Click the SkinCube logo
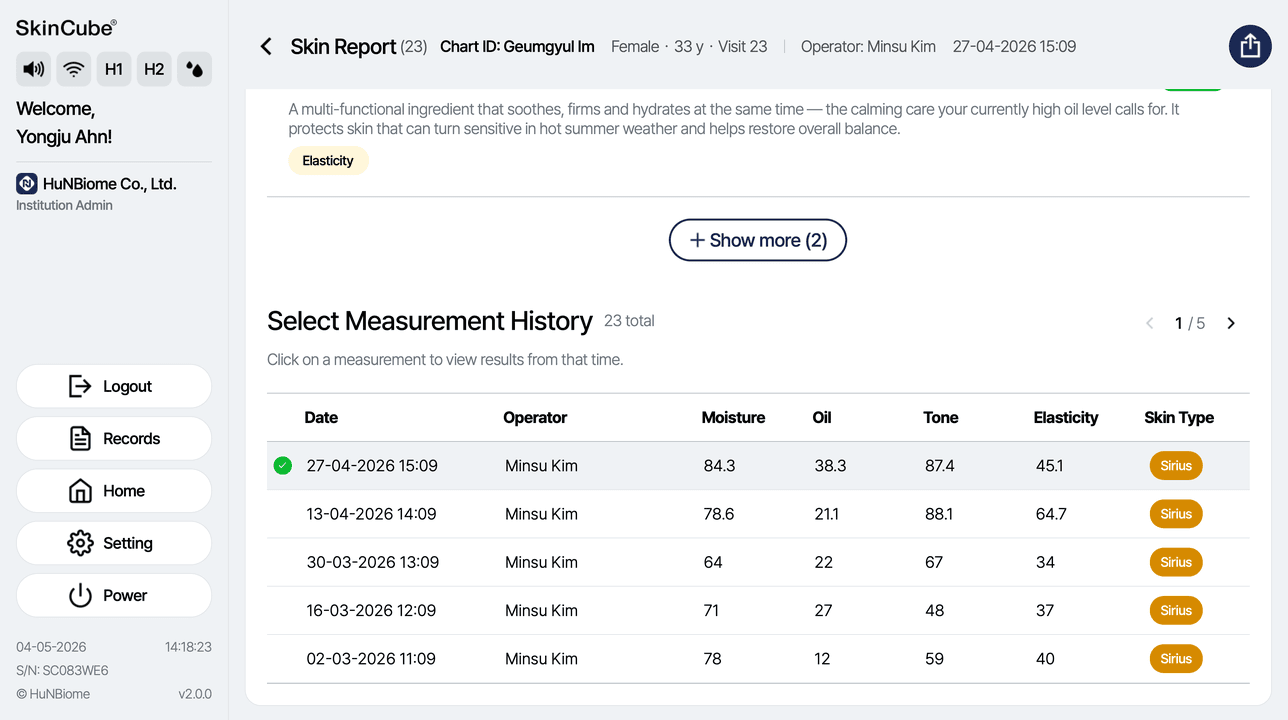Screen dimensions: 1288x720 pyautogui.click(x=66, y=28)
